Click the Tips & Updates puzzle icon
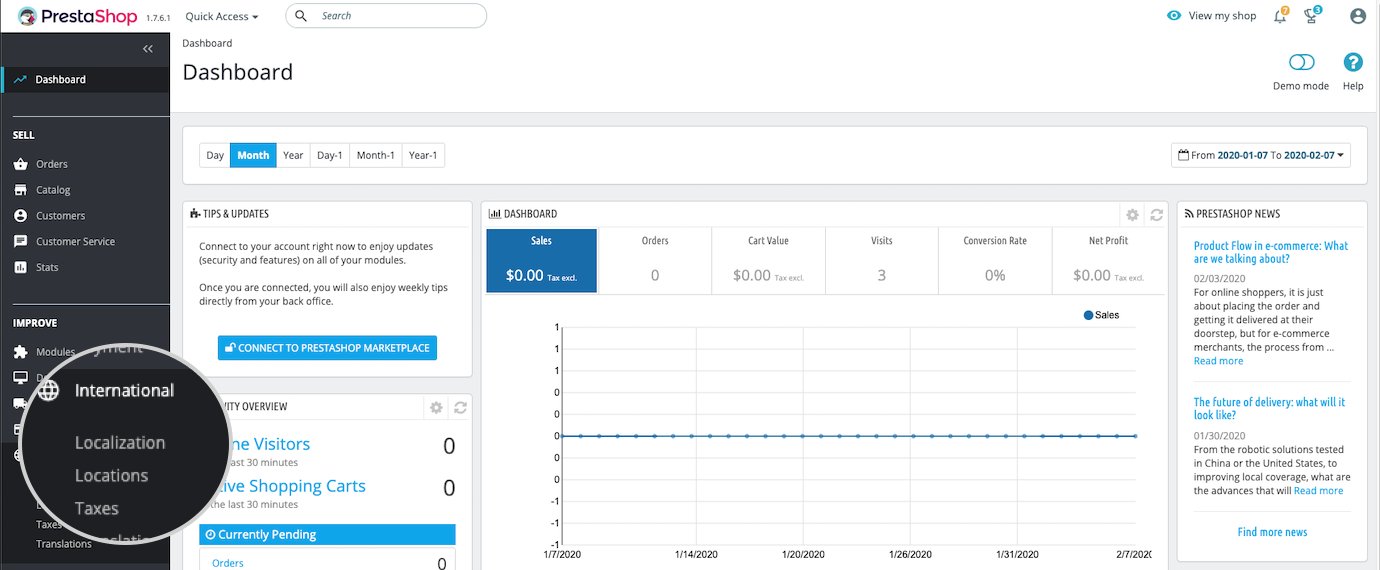 point(194,214)
